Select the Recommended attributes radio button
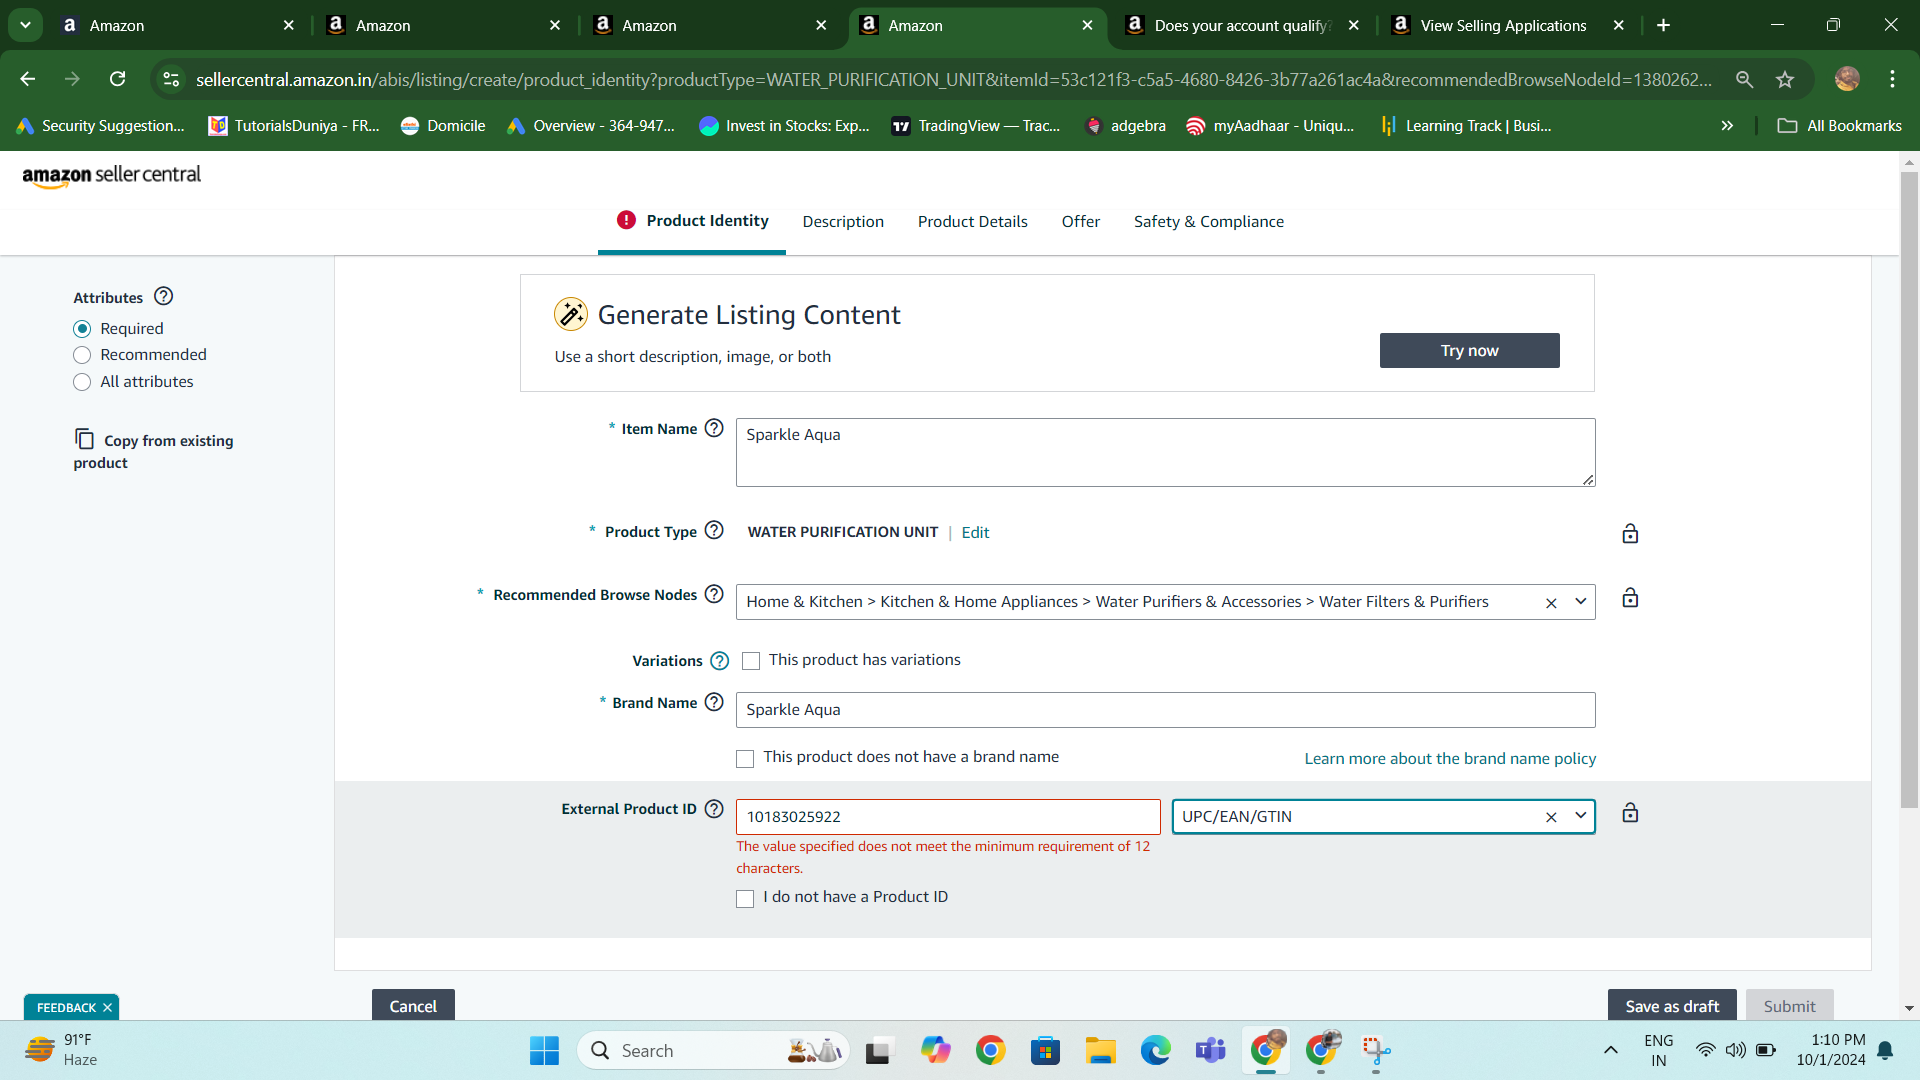Screen dimensions: 1920x1080 pos(82,355)
